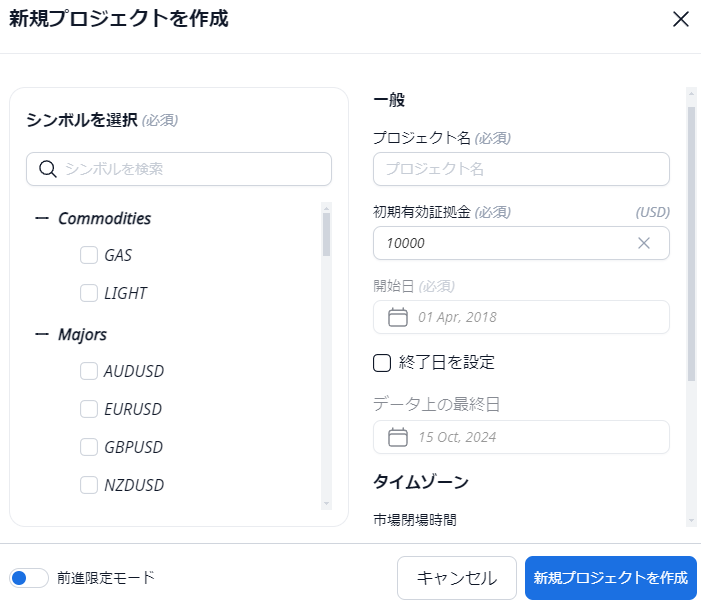Screen dimensions: 701x607
Task: Clear the 初期有効証拠金 value with X
Action: (644, 243)
